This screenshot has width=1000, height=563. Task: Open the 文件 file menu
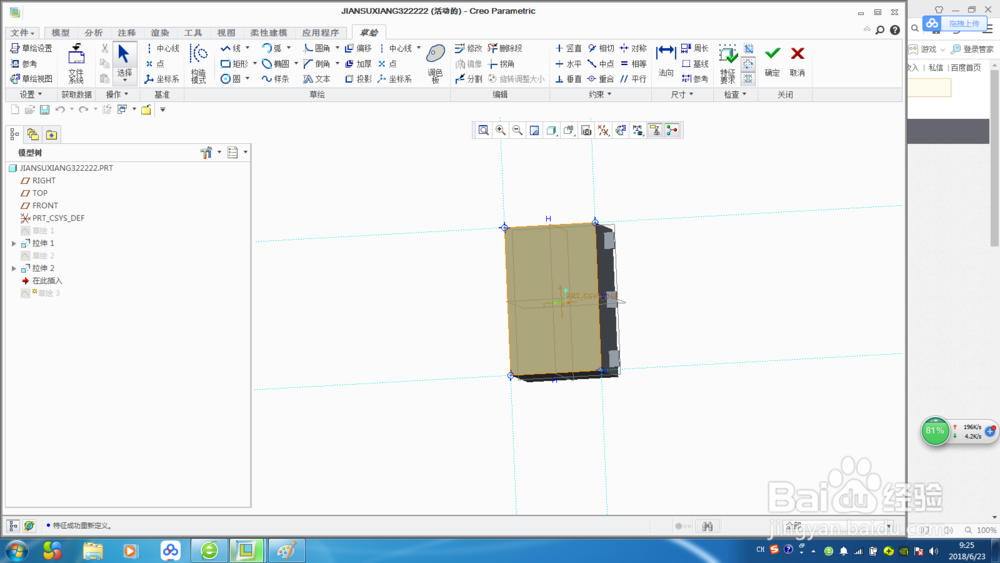point(22,33)
